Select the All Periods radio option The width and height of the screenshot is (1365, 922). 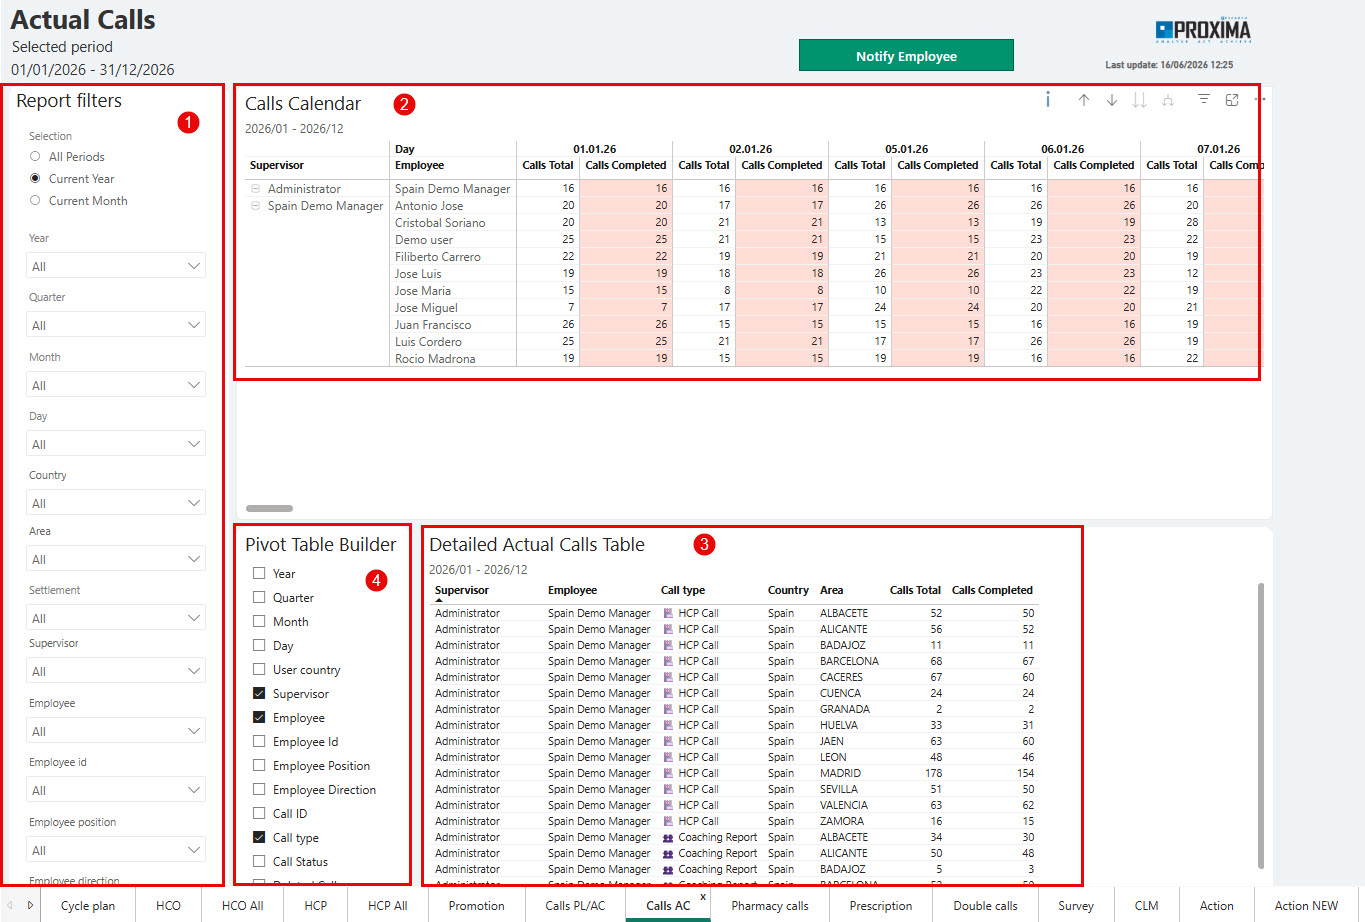[35, 157]
